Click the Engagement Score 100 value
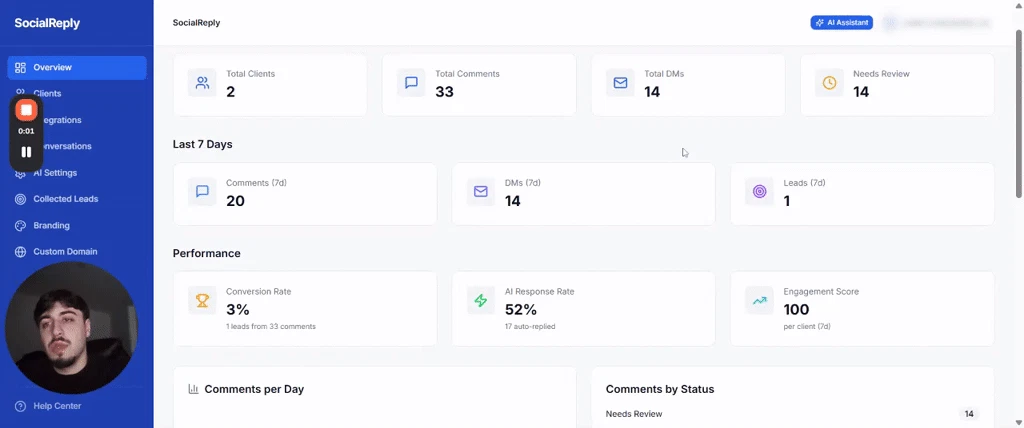The width and height of the screenshot is (1024, 428). [x=796, y=310]
